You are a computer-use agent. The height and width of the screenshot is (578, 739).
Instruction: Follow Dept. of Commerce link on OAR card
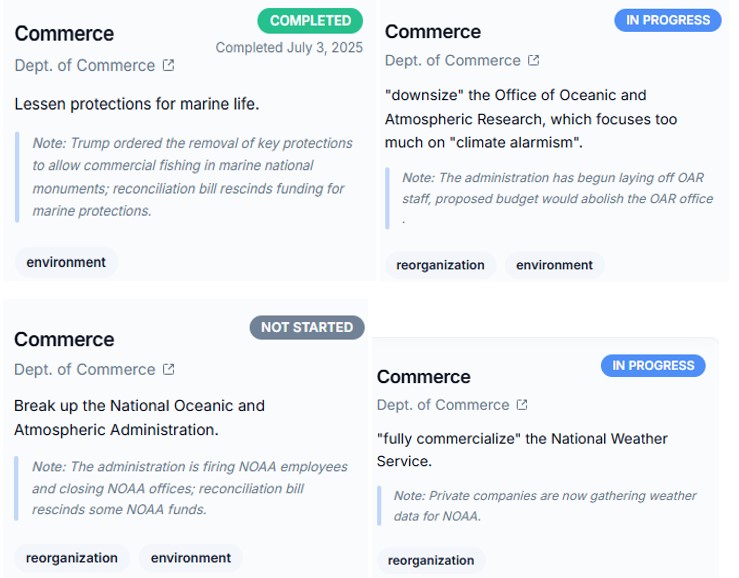[453, 60]
